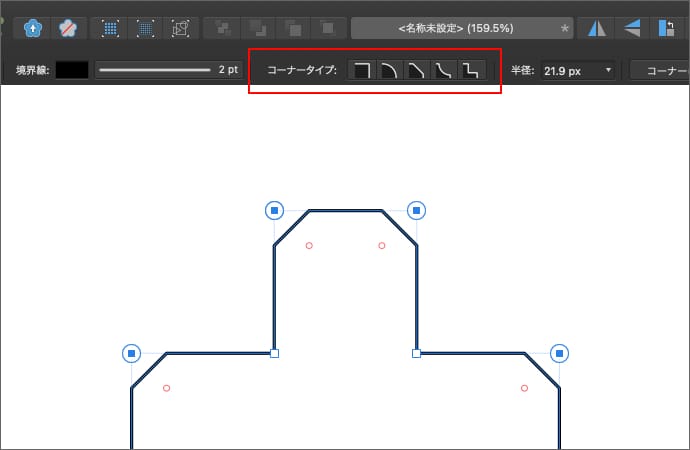Viewport: 690px width, 450px height.
Task: Toggle the second dotted-grid icon in toolbar
Action: [x=146, y=28]
